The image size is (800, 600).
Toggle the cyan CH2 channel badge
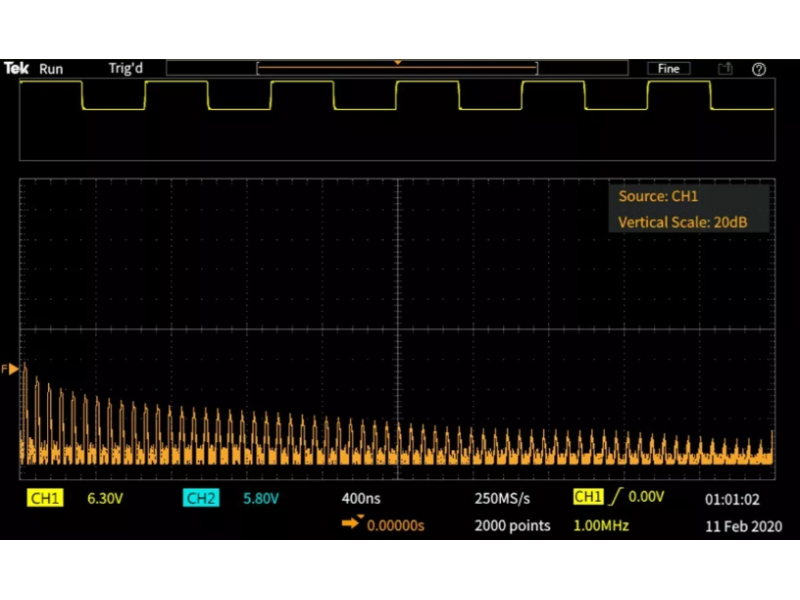[201, 498]
